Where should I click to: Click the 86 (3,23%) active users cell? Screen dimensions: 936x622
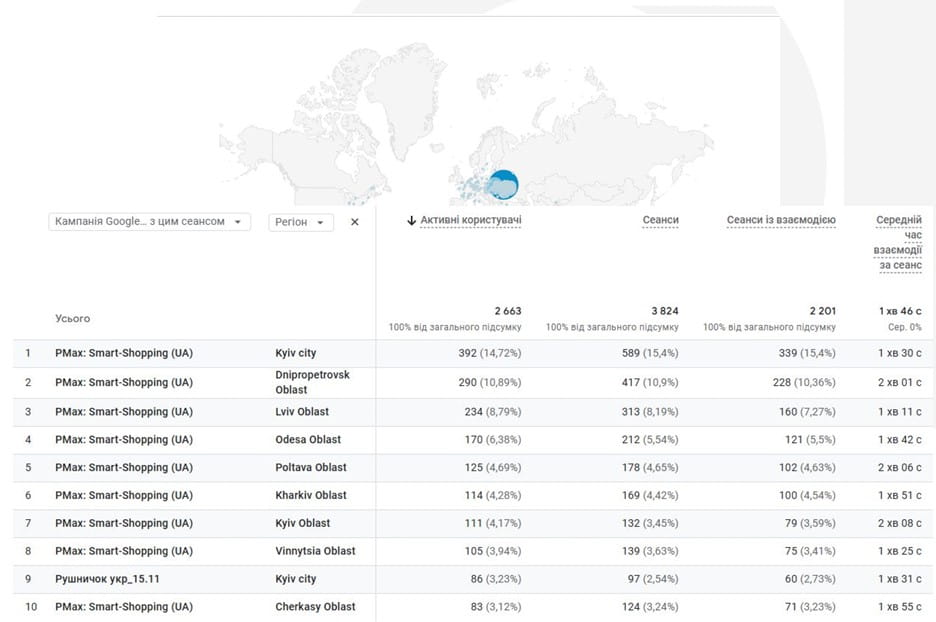495,579
